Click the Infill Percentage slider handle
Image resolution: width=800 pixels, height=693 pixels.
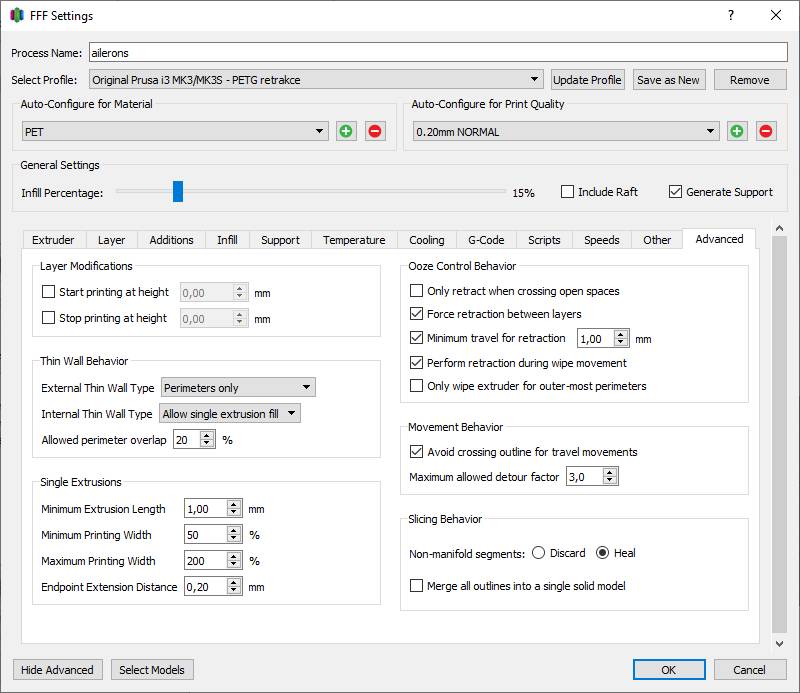click(177, 192)
